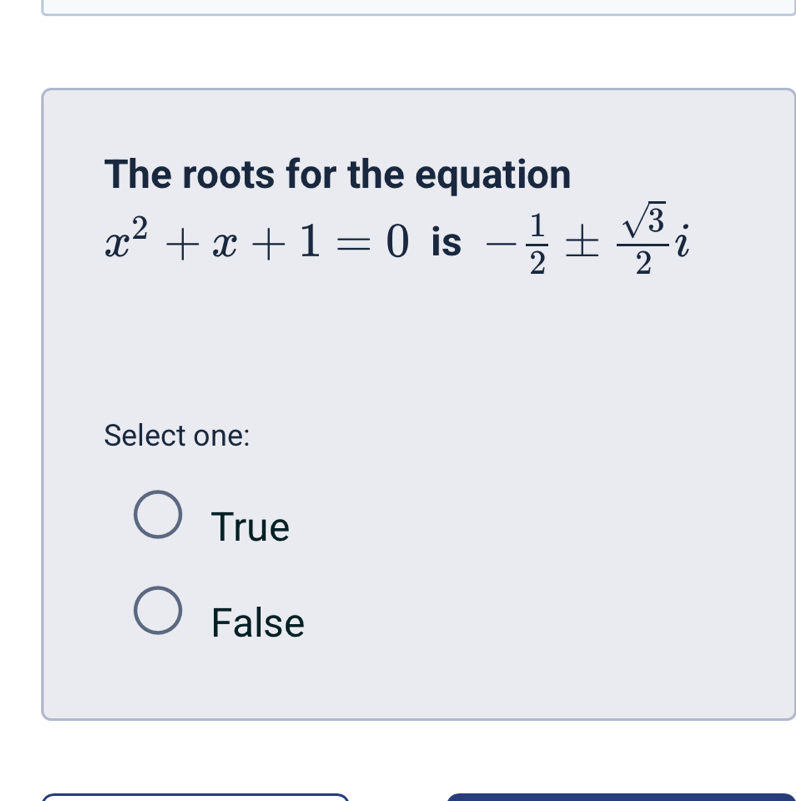Image resolution: width=796 pixels, height=801 pixels.
Task: Select the True radio button
Action: point(158,515)
